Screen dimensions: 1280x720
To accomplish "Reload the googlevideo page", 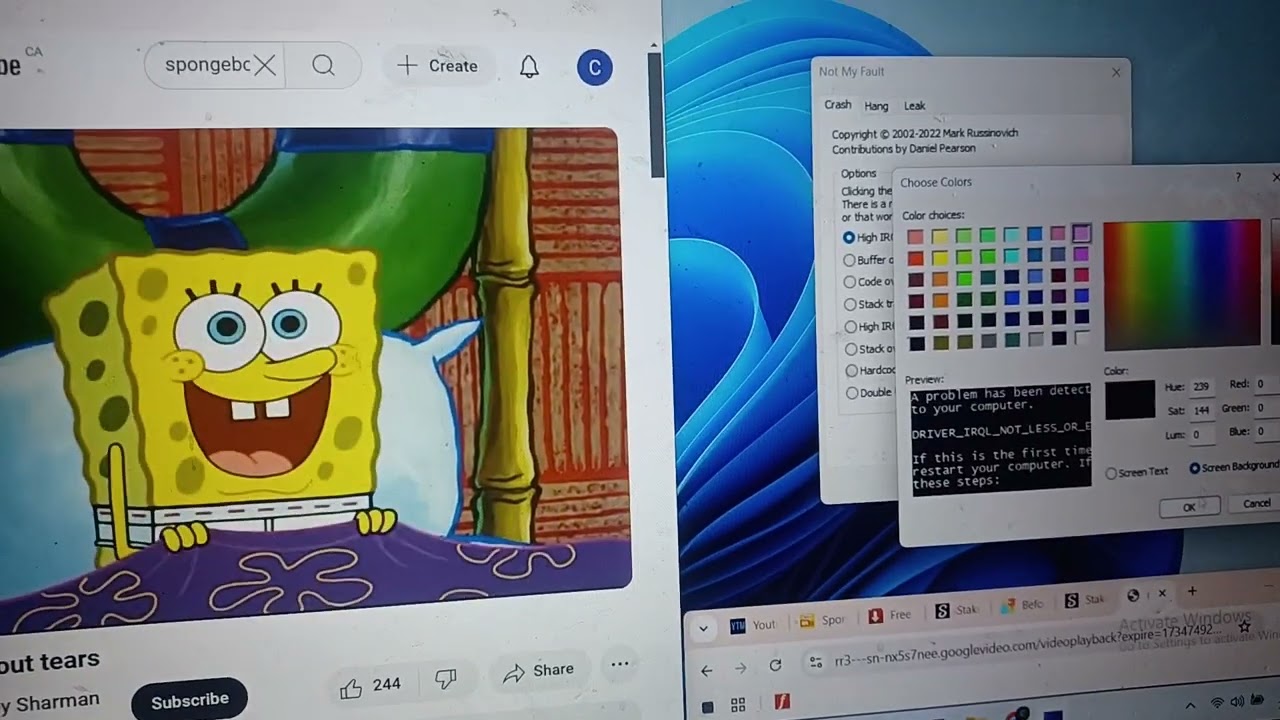I will [775, 666].
